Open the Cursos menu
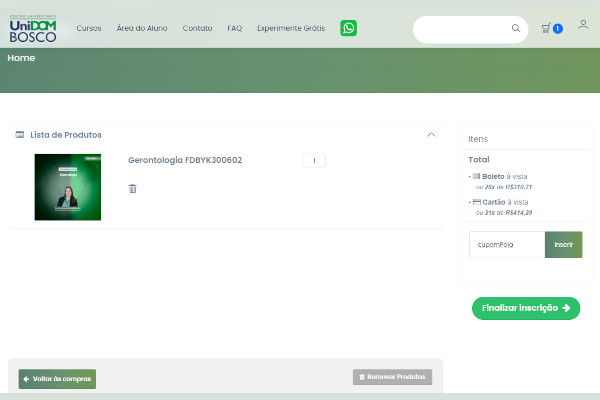 pyautogui.click(x=88, y=29)
